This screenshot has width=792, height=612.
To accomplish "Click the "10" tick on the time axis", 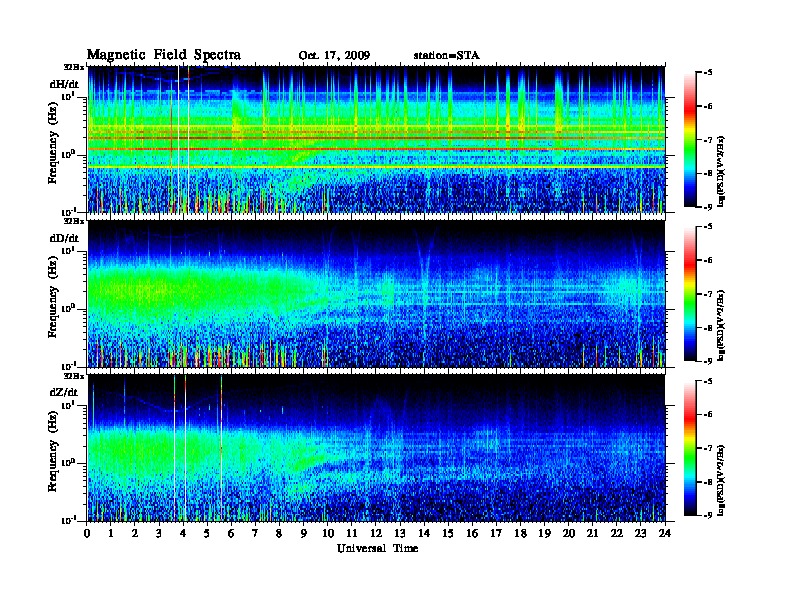I will click(328, 533).
